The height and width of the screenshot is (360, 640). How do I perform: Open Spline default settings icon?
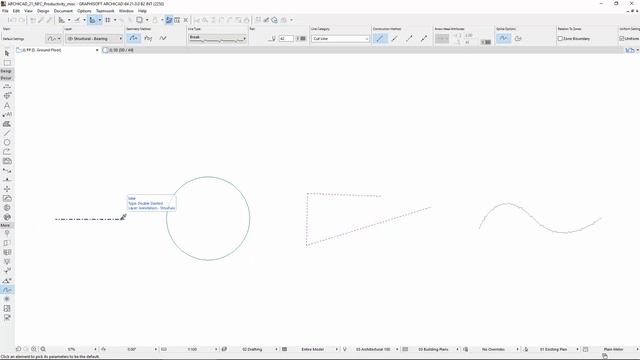pos(52,38)
